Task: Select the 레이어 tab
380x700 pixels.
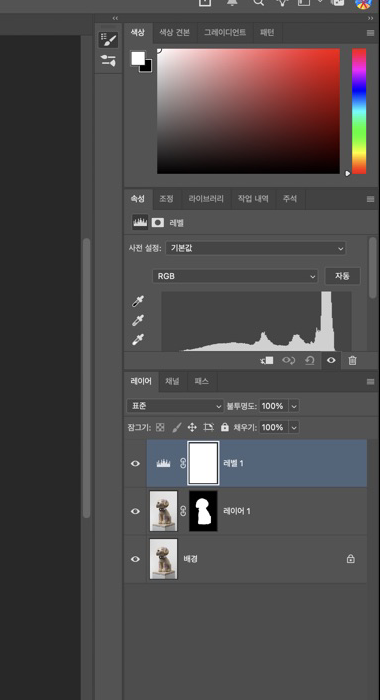Action: [x=141, y=381]
